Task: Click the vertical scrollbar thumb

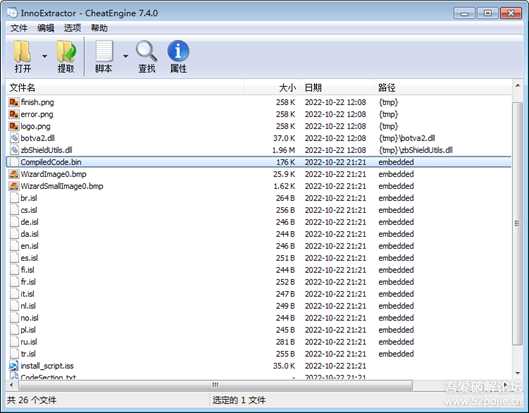Action: [517, 223]
